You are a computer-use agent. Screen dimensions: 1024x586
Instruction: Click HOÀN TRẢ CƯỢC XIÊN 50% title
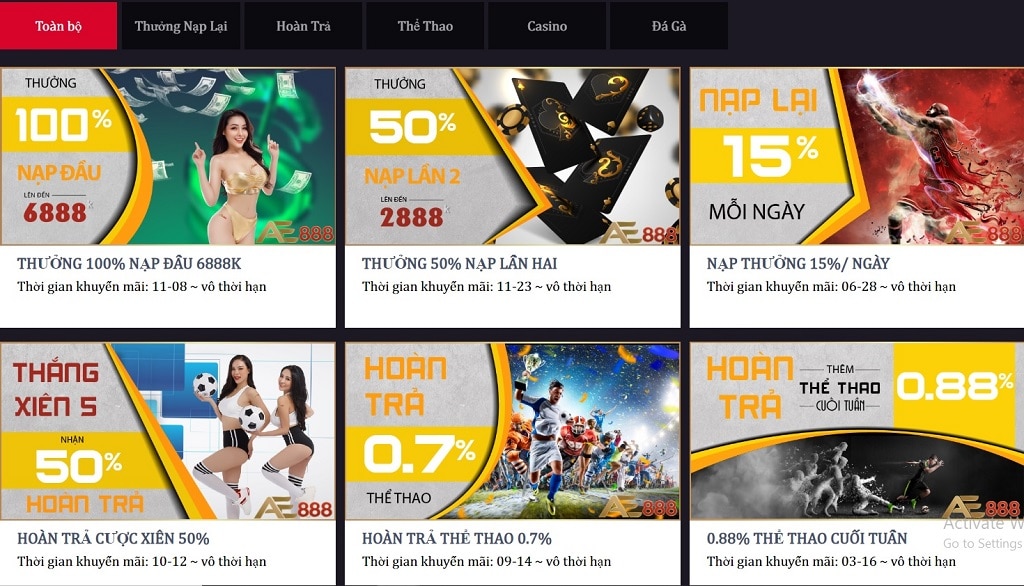113,538
